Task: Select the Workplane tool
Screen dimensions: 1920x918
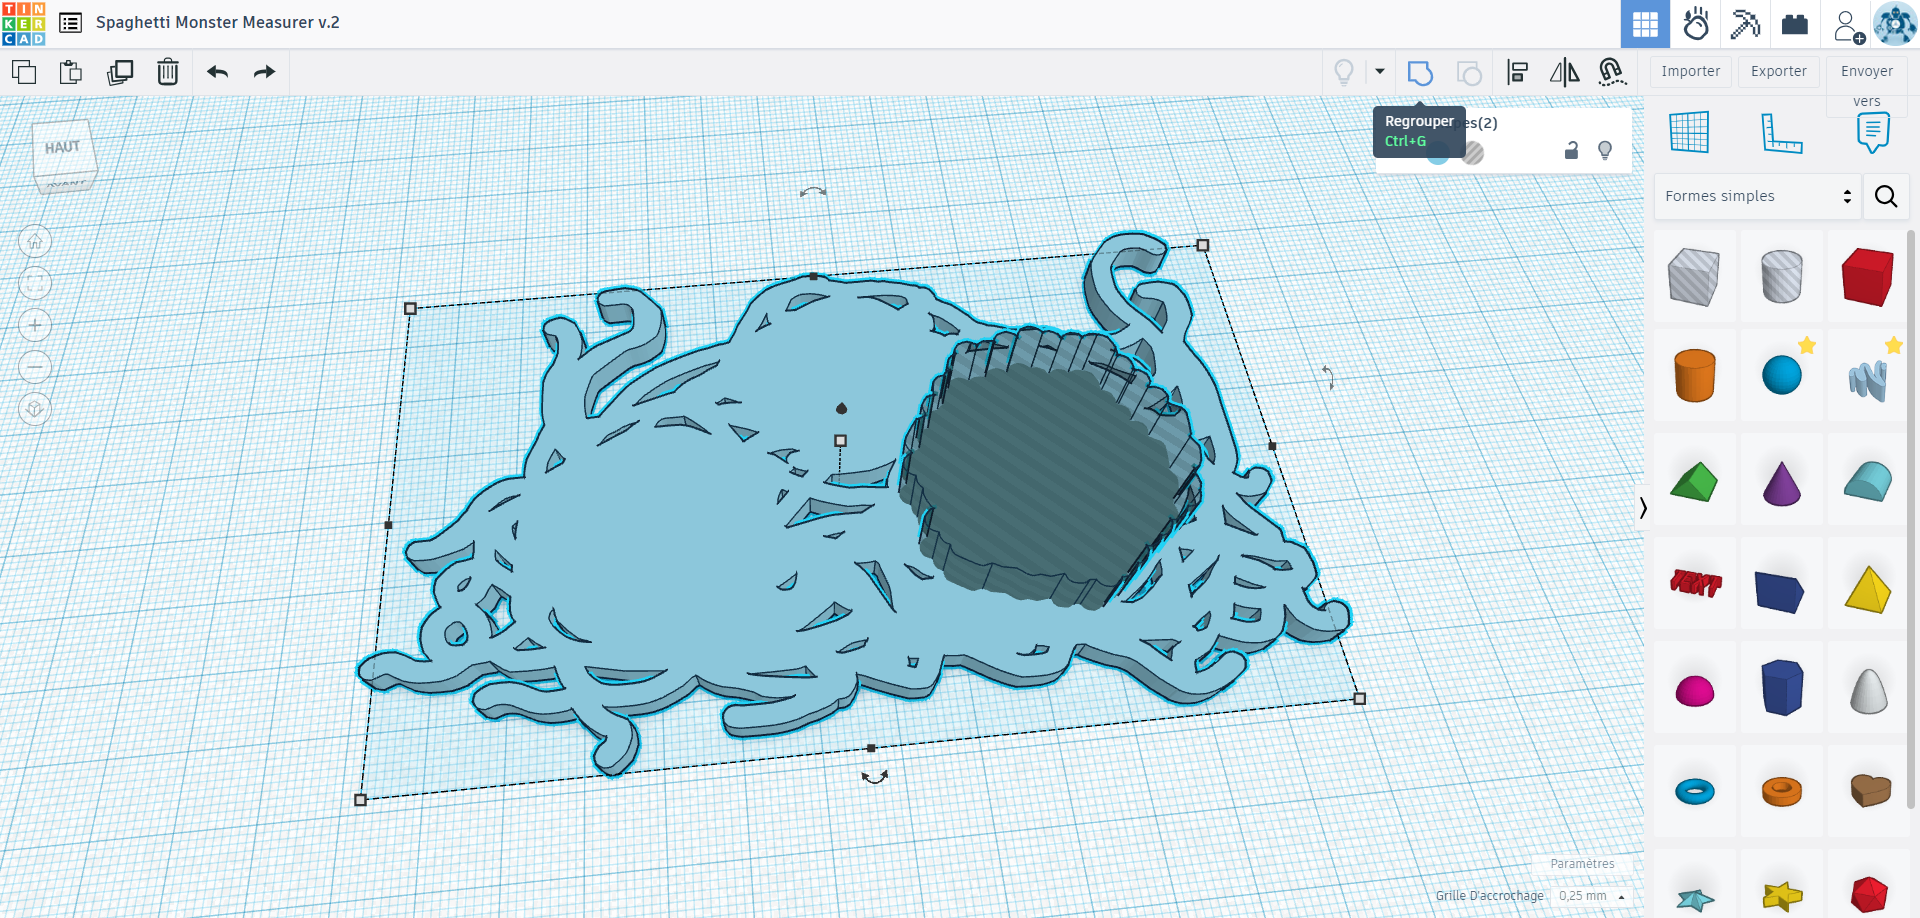Action: coord(1689,132)
